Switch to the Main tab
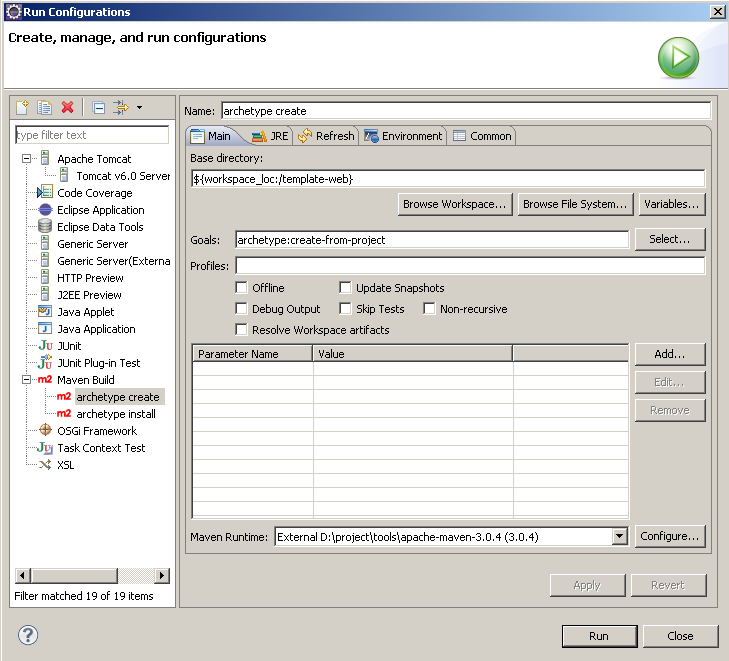 [212, 136]
